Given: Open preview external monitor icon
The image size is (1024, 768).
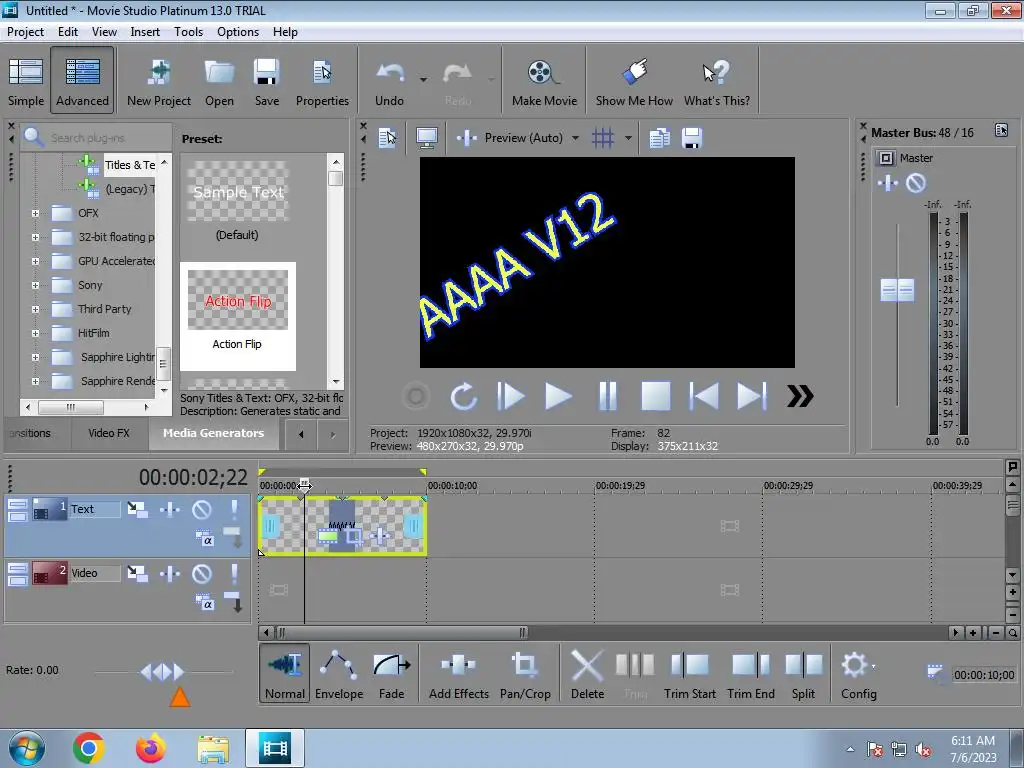Looking at the screenshot, I should (426, 138).
